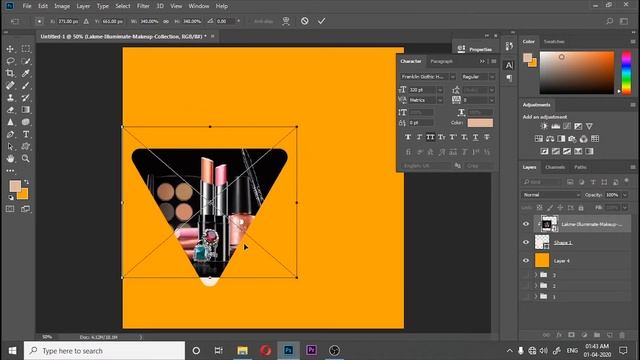Switch to the Channels tab
640x360 pixels.
coord(555,167)
